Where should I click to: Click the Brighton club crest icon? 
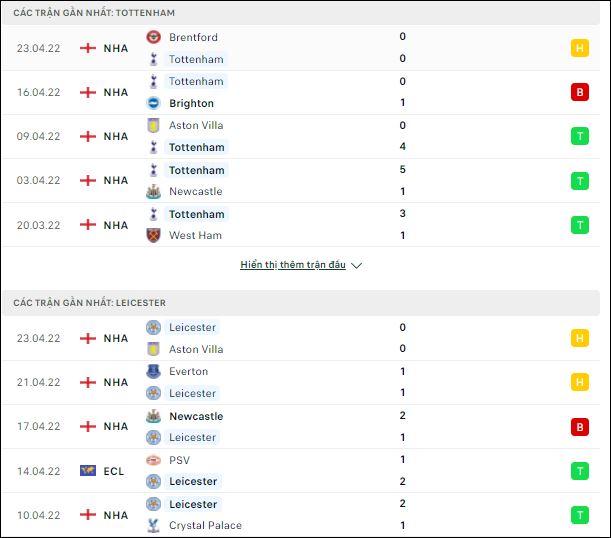[x=153, y=103]
